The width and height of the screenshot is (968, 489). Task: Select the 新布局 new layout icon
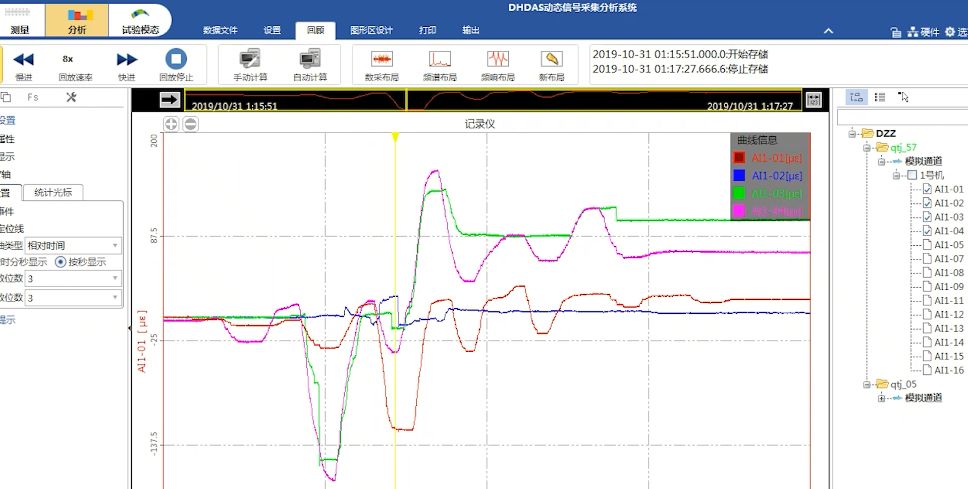pyautogui.click(x=551, y=59)
